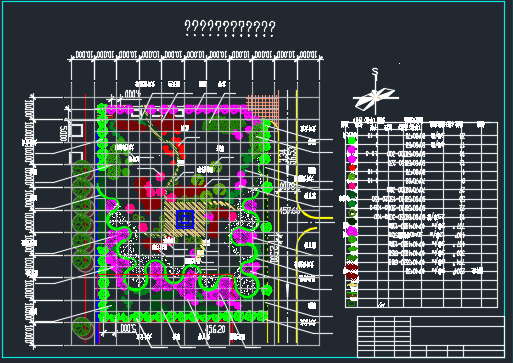Screen dimensions: 513x363
Task: Select the blue square pavilion at plan center
Action: (x=185, y=219)
